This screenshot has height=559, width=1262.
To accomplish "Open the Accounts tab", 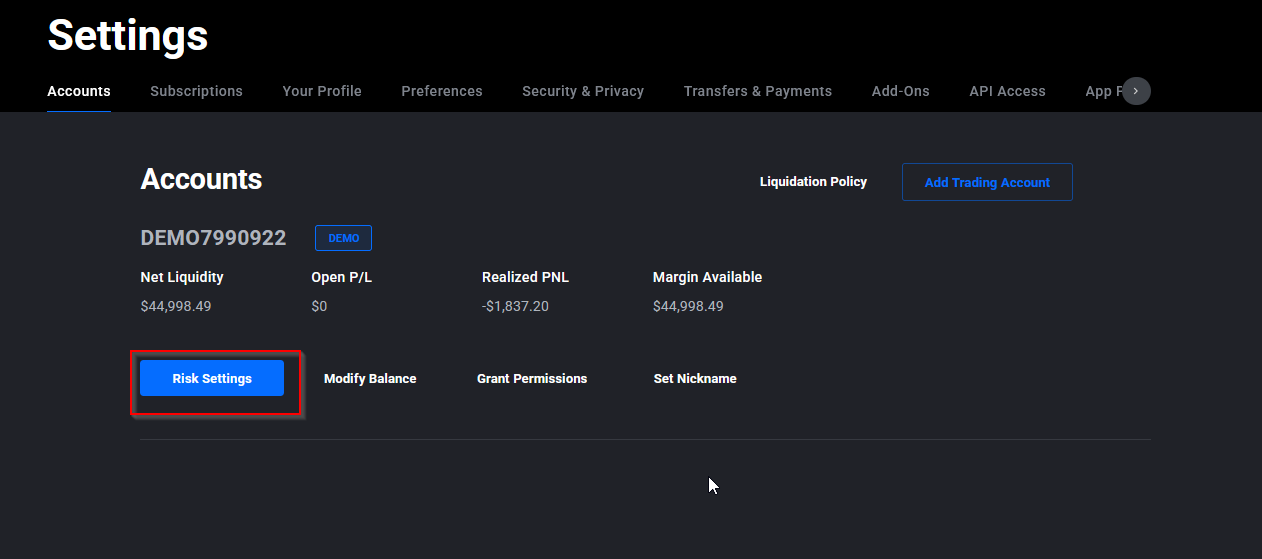I will coord(79,91).
